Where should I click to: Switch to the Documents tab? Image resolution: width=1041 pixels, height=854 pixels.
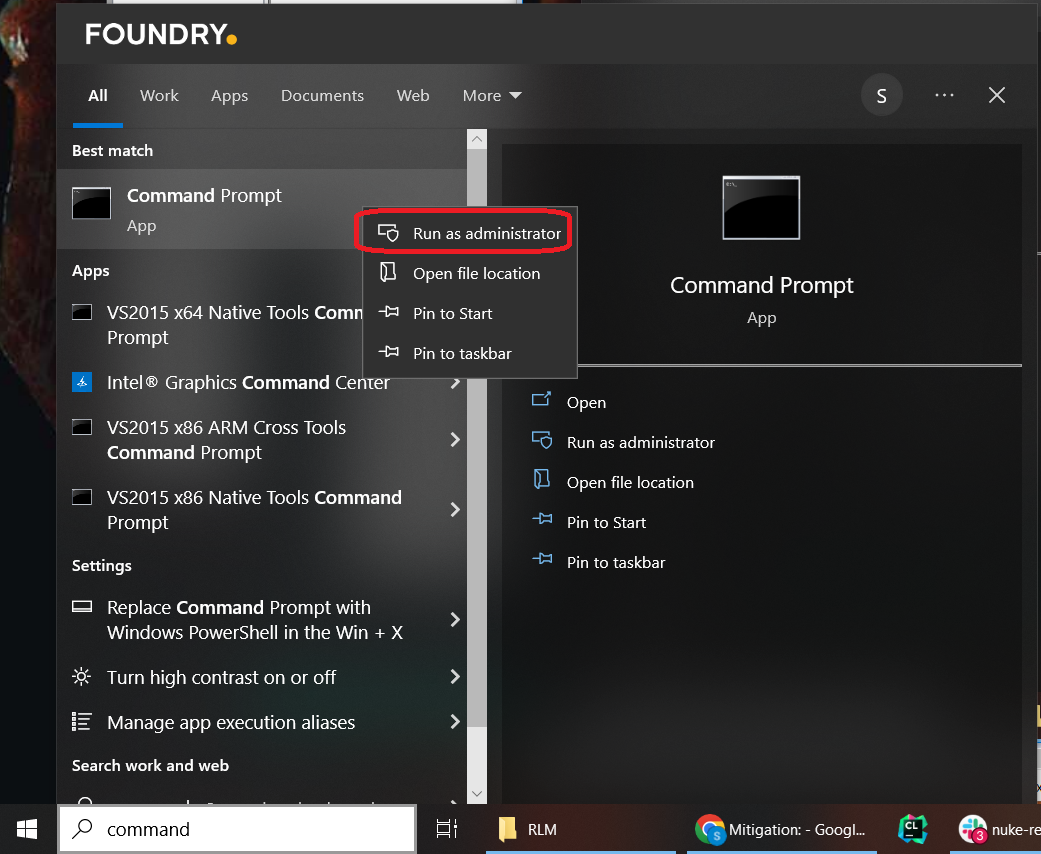tap(322, 96)
